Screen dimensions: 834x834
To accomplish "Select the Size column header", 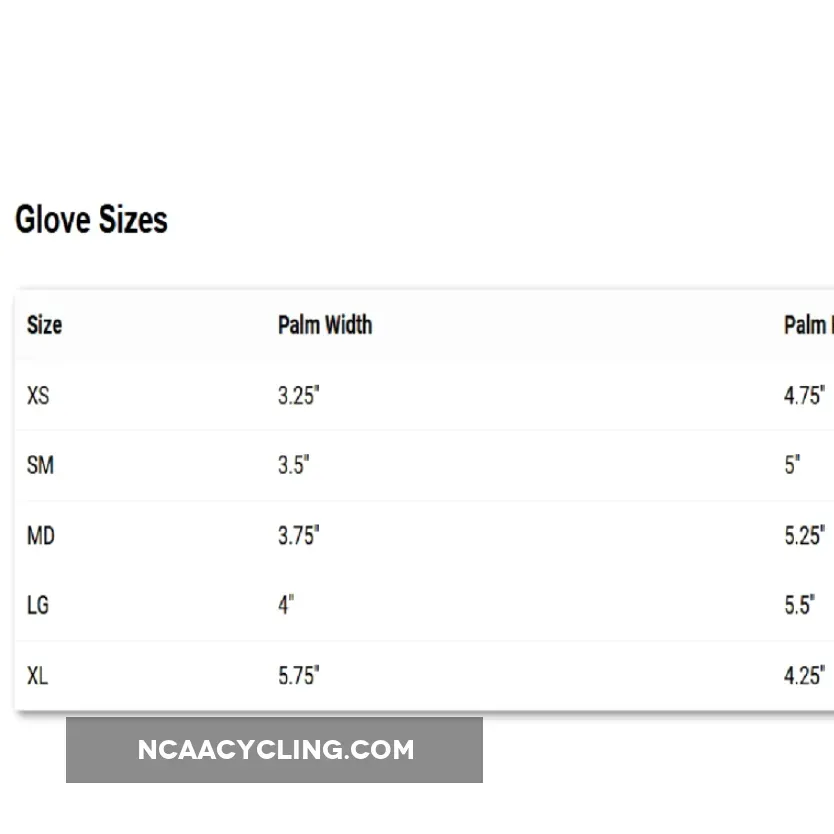I will [44, 325].
